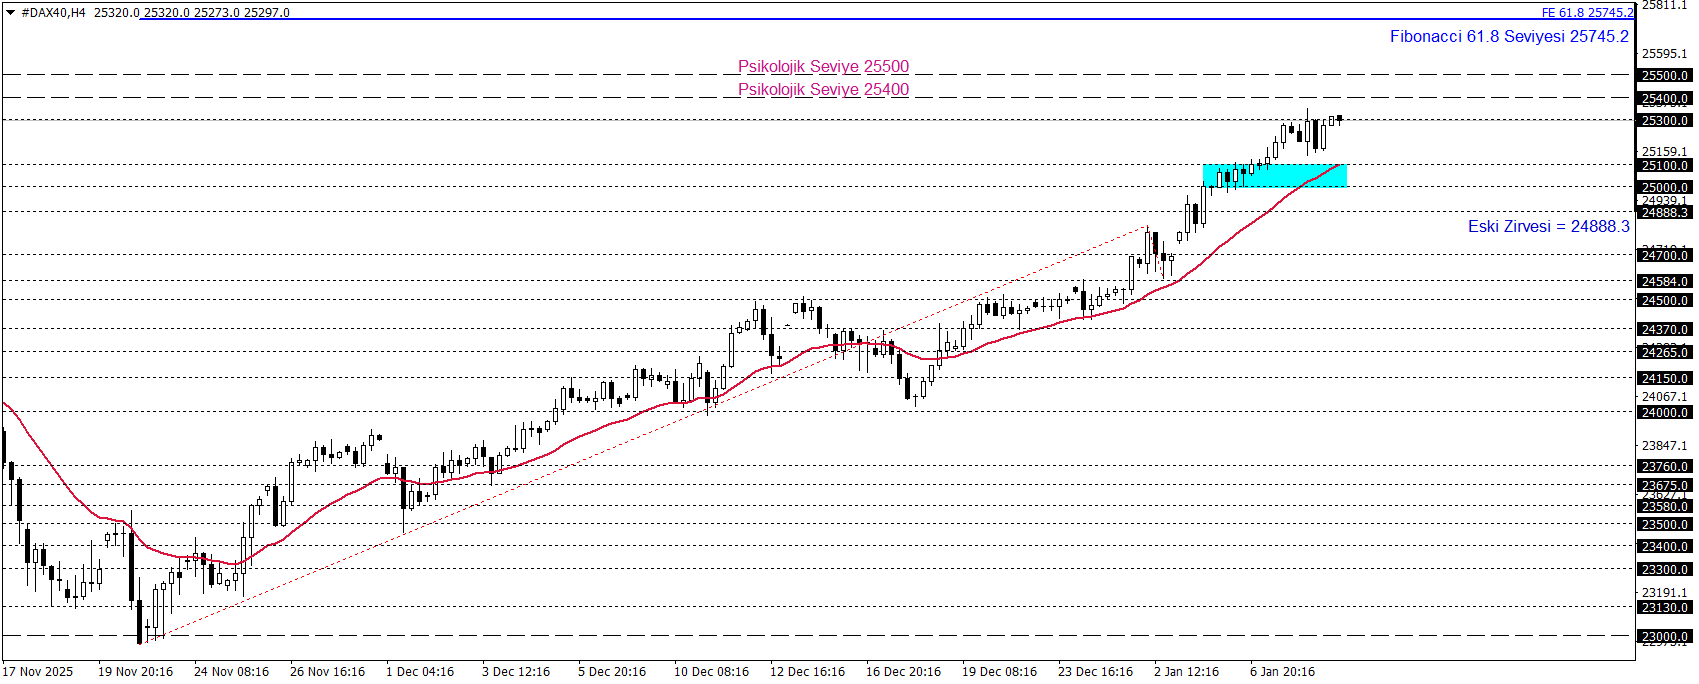Click the 25159.1 price scale value
This screenshot has width=1699, height=684.
coord(1665,152)
